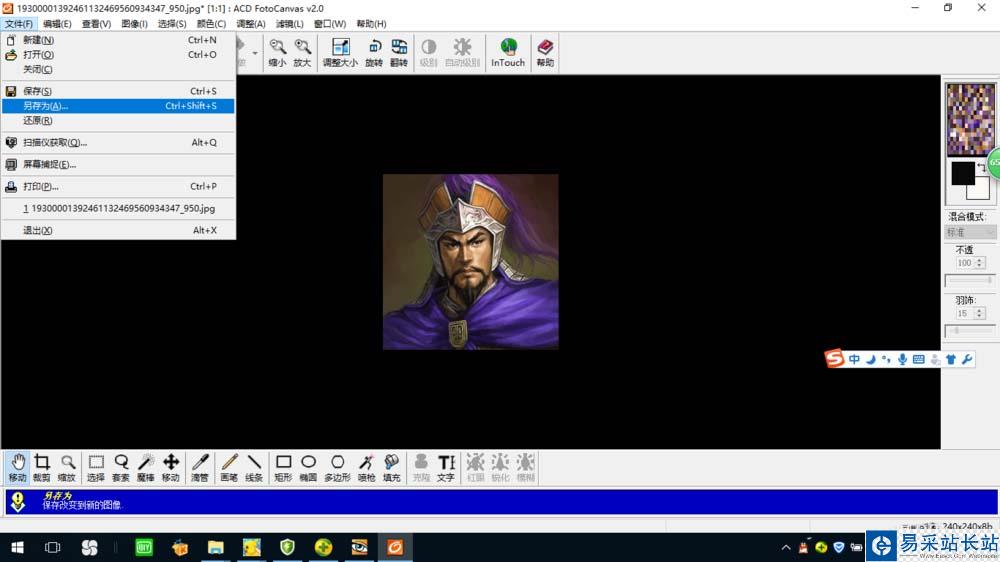This screenshot has height=562, width=1000.
Task: Choose 关闭(C) from the File menu
Action: tap(119, 69)
